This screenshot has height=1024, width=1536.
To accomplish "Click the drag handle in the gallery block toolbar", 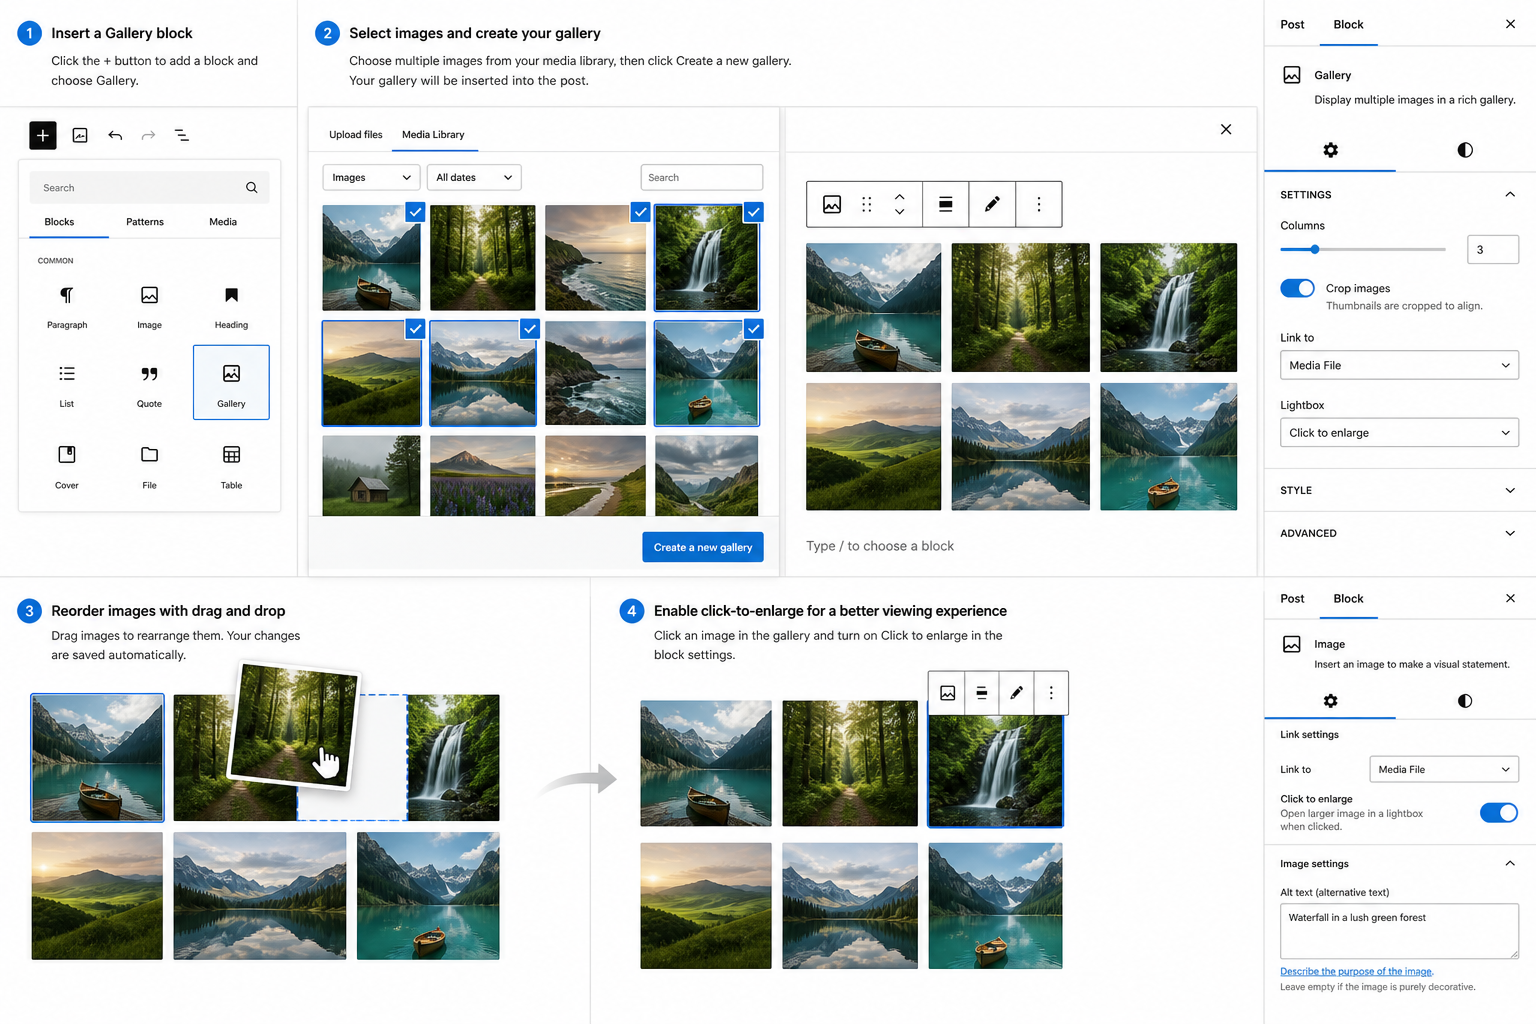I will coord(867,204).
